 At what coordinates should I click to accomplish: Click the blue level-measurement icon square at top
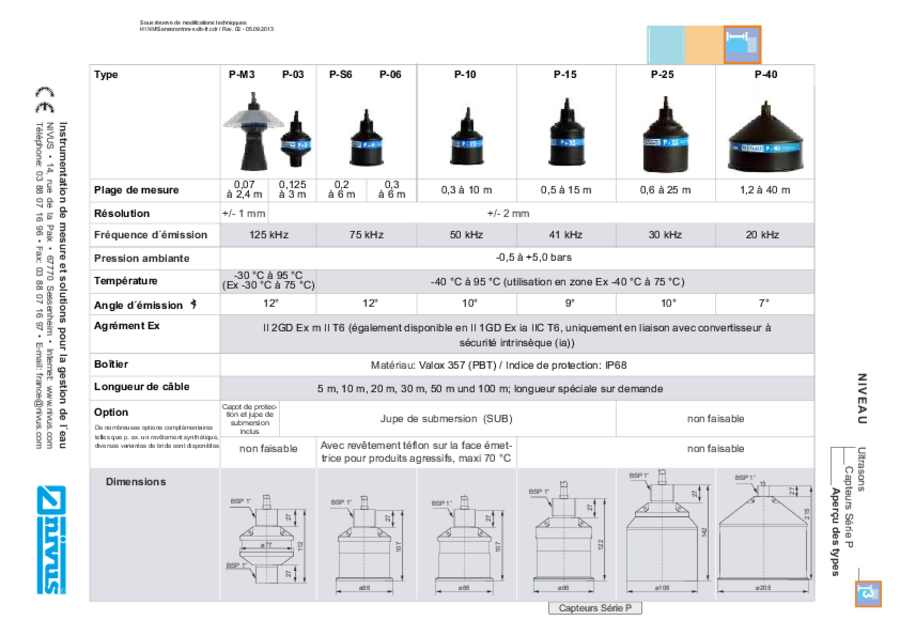point(742,44)
